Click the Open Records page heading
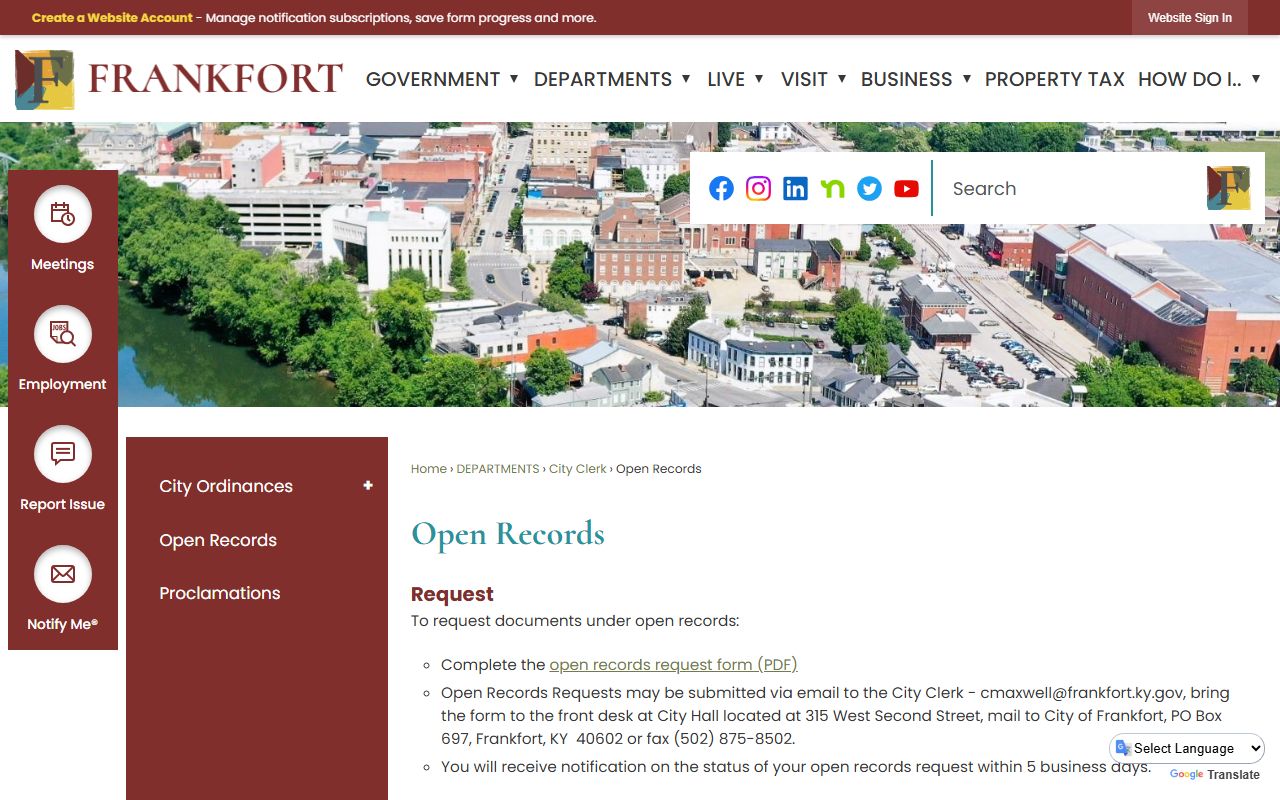The width and height of the screenshot is (1280, 800). (508, 534)
